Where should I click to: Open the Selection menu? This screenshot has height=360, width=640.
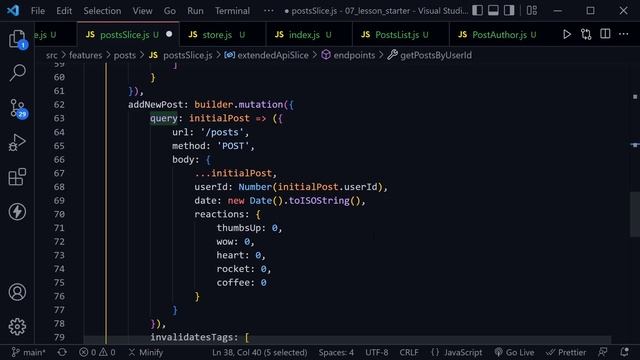coord(102,11)
